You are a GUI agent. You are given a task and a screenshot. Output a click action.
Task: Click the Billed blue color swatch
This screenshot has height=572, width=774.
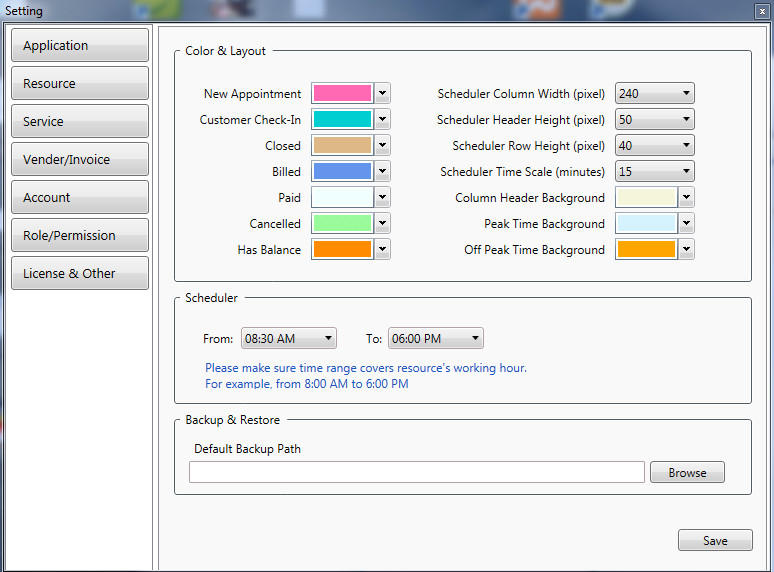[x=342, y=171]
